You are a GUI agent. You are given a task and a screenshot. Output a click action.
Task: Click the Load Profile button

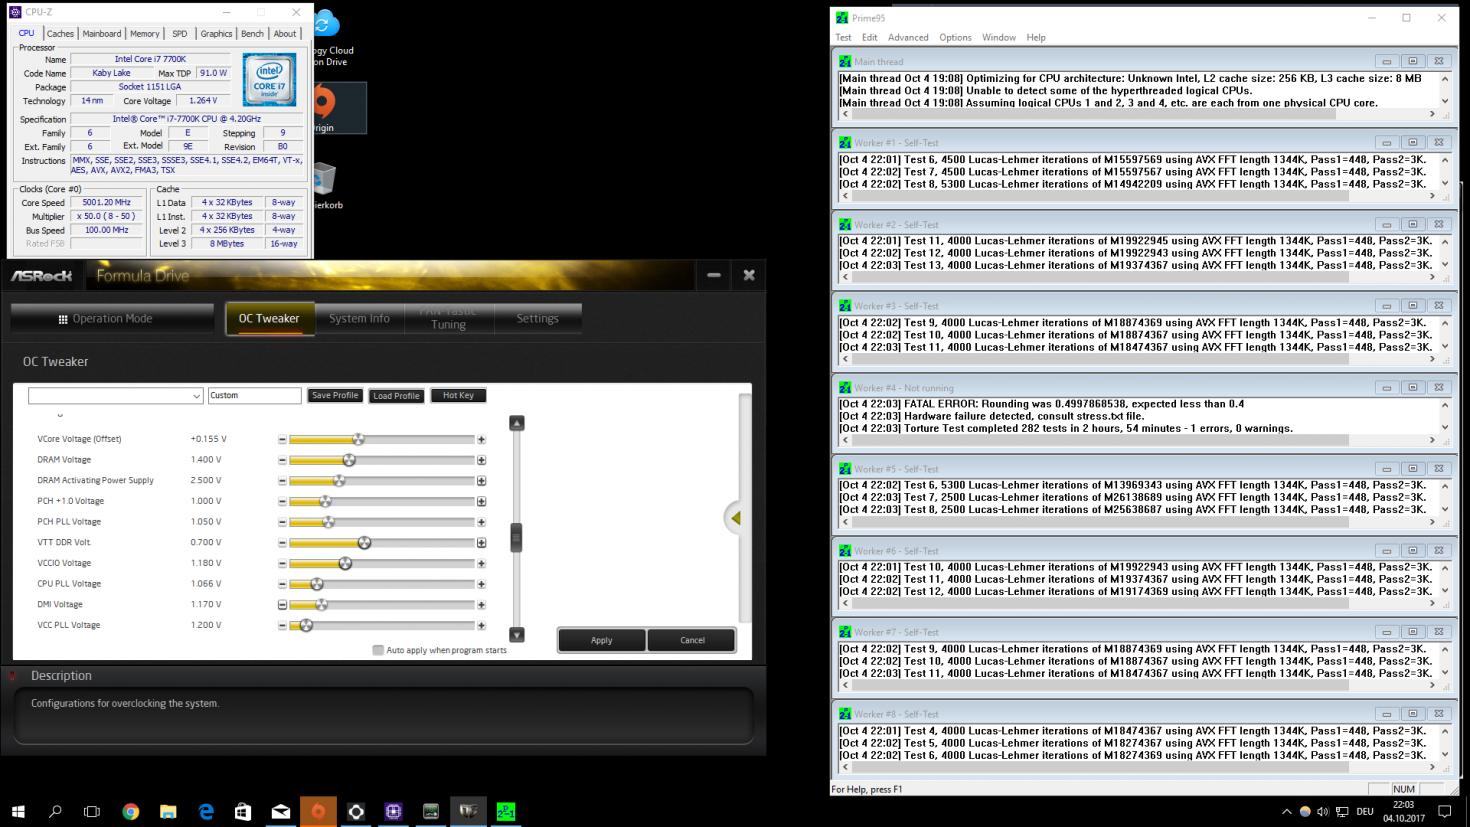[396, 396]
